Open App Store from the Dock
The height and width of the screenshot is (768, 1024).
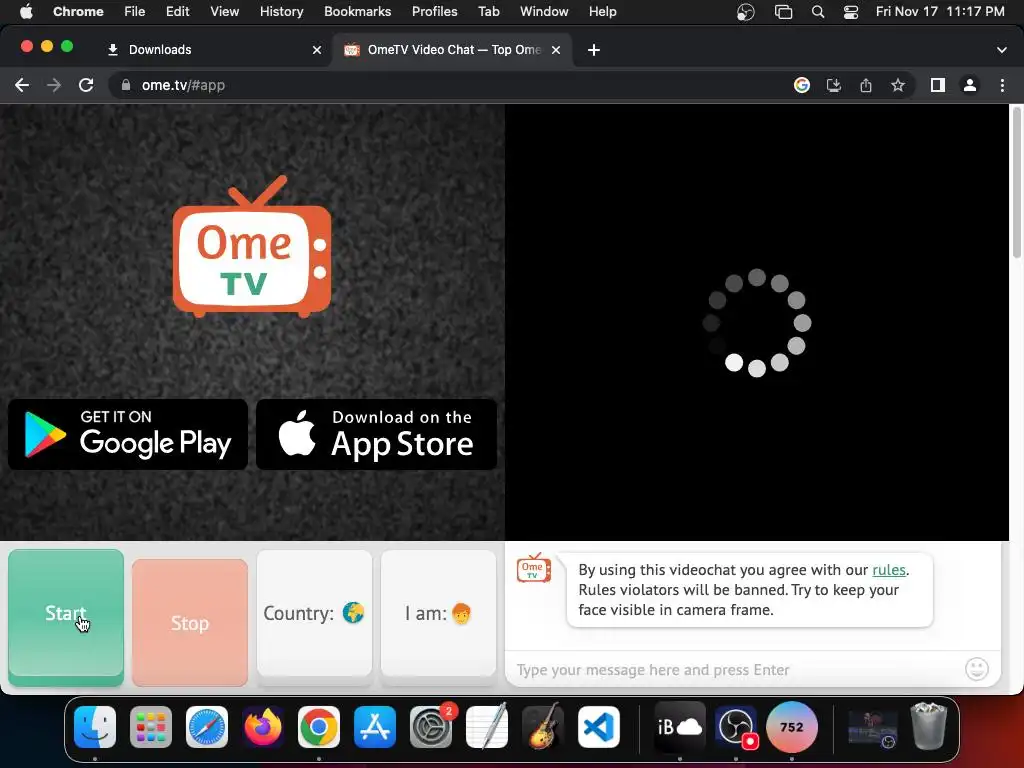coord(375,727)
